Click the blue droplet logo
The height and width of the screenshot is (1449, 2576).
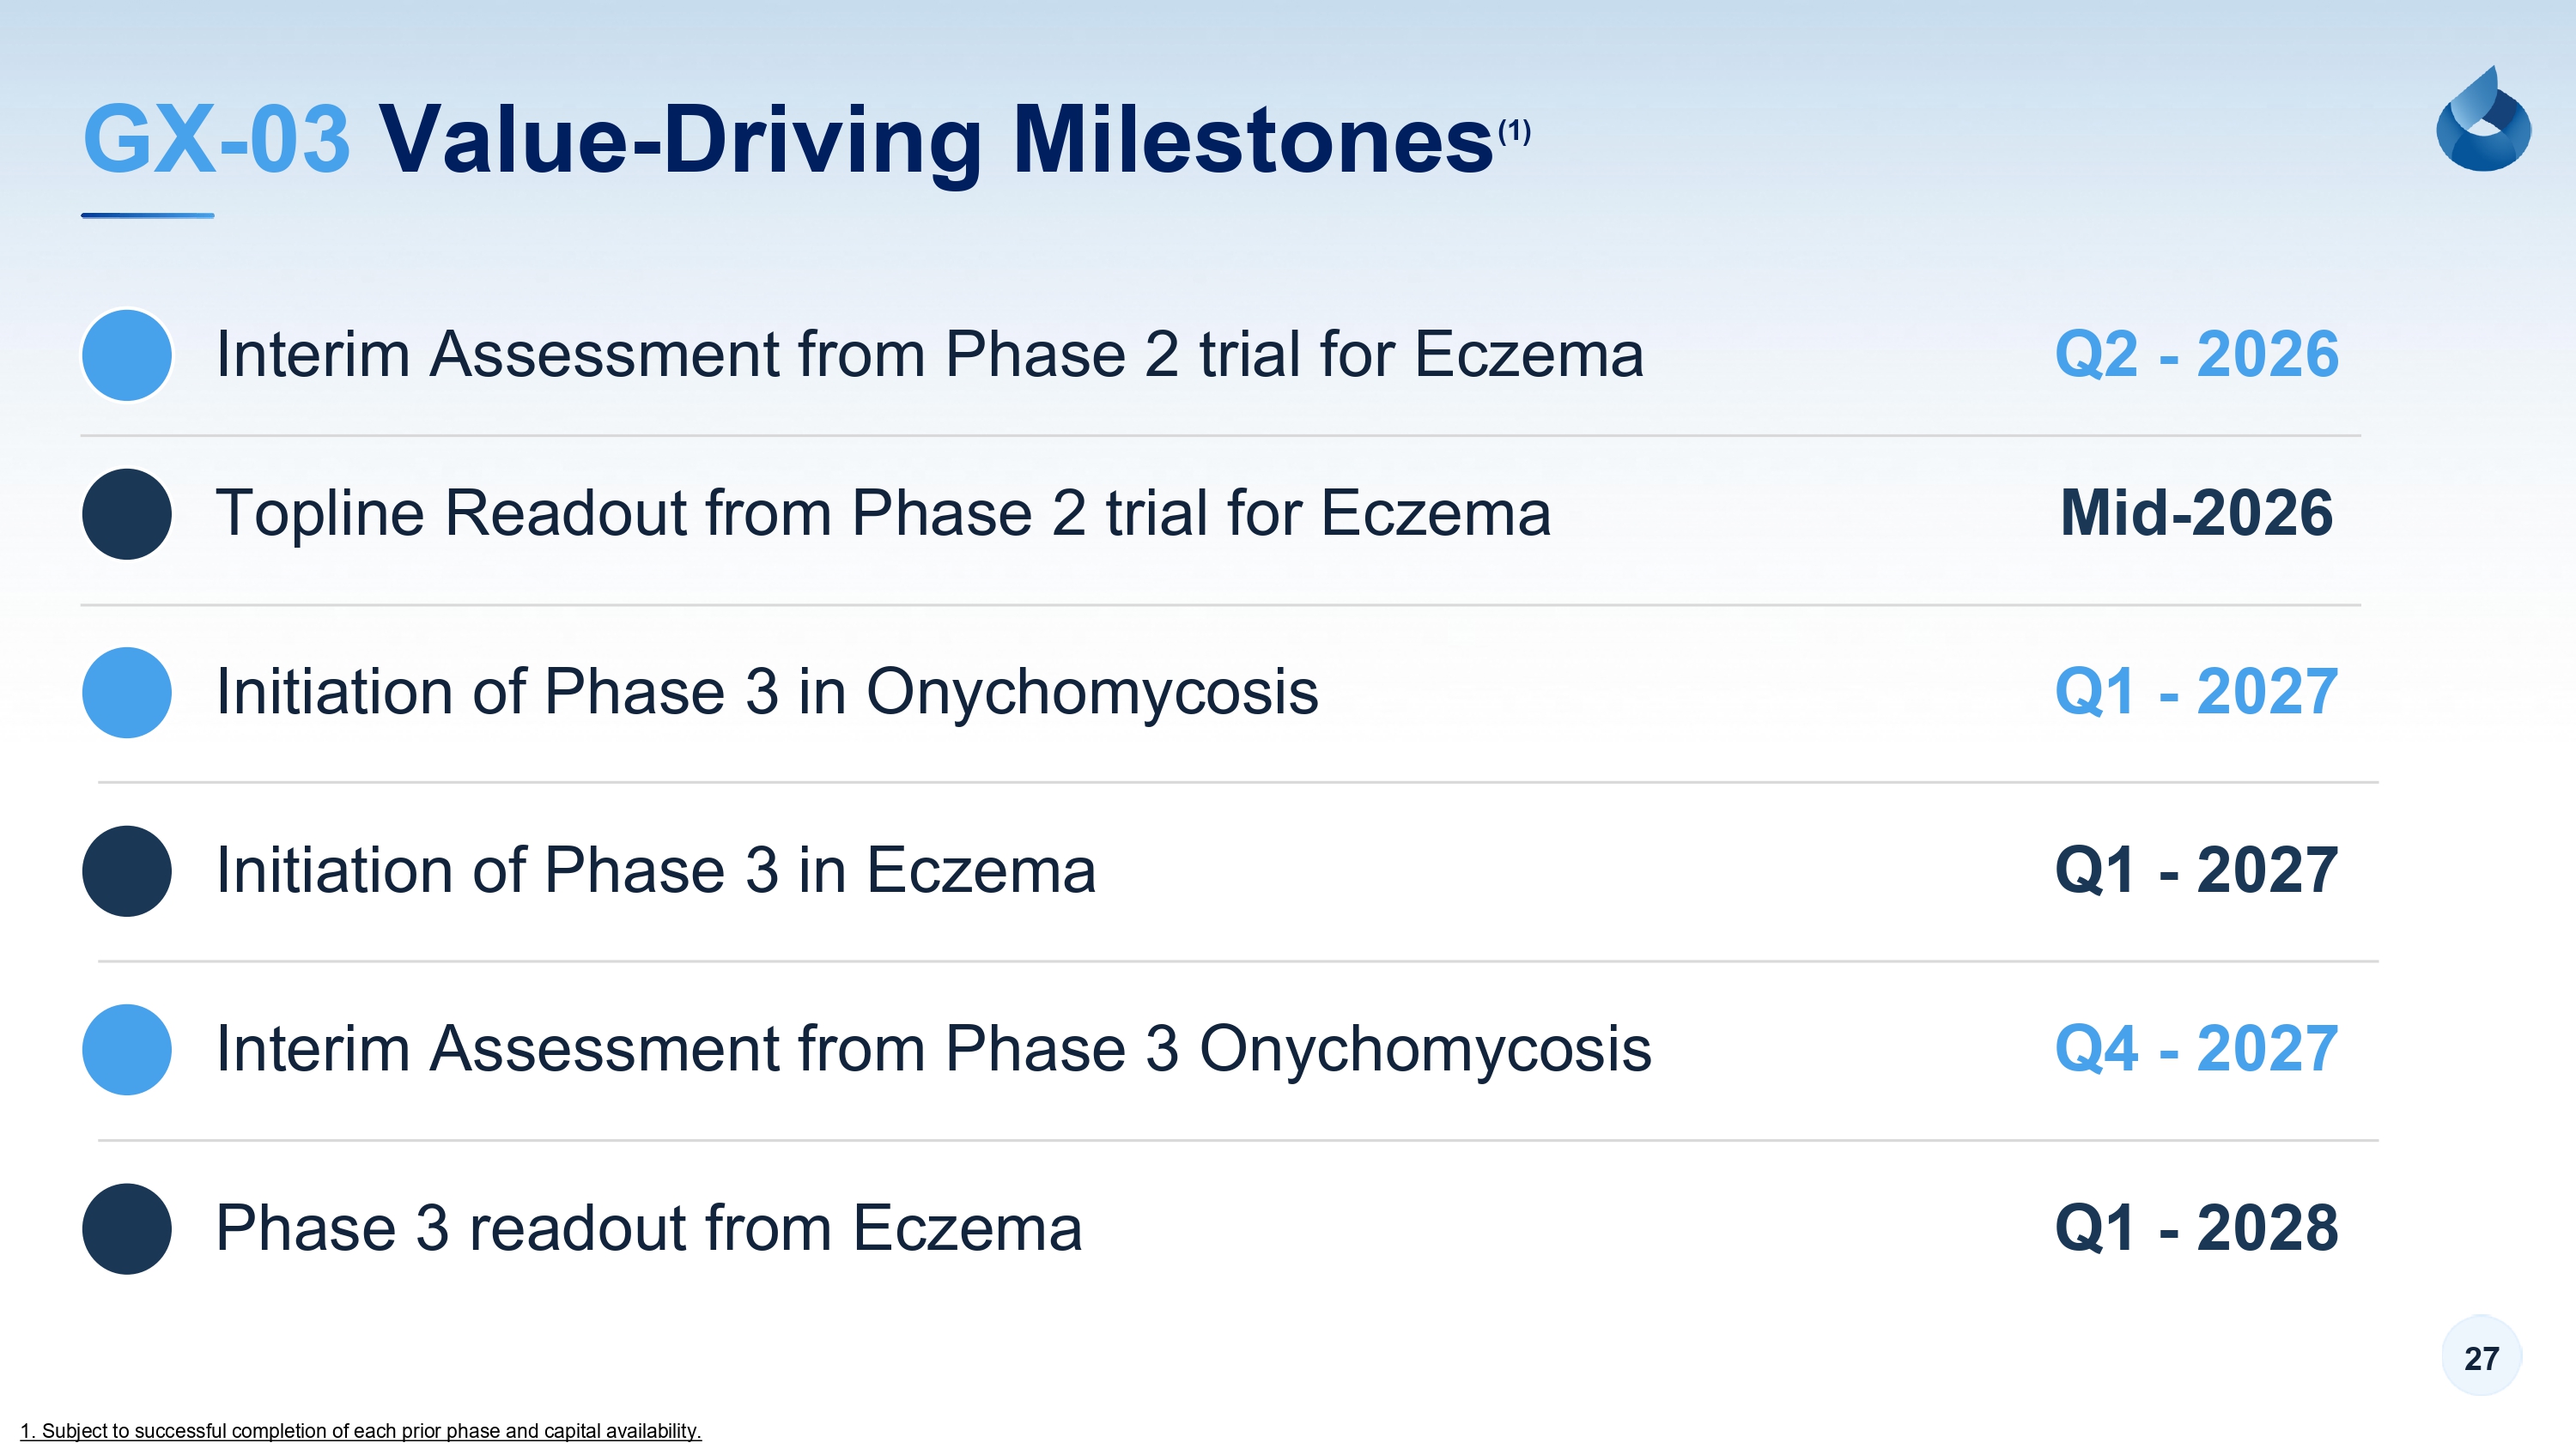coord(2483,121)
